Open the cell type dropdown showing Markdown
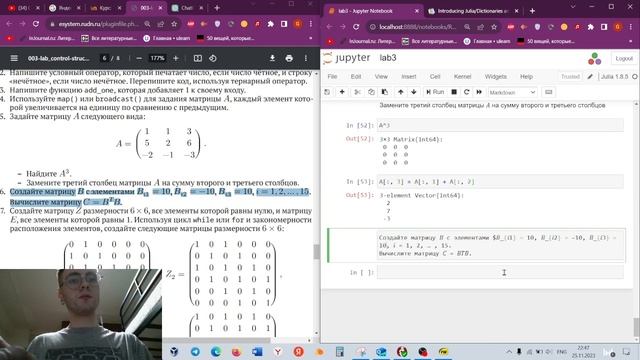This screenshot has width=640, height=360. point(512,93)
